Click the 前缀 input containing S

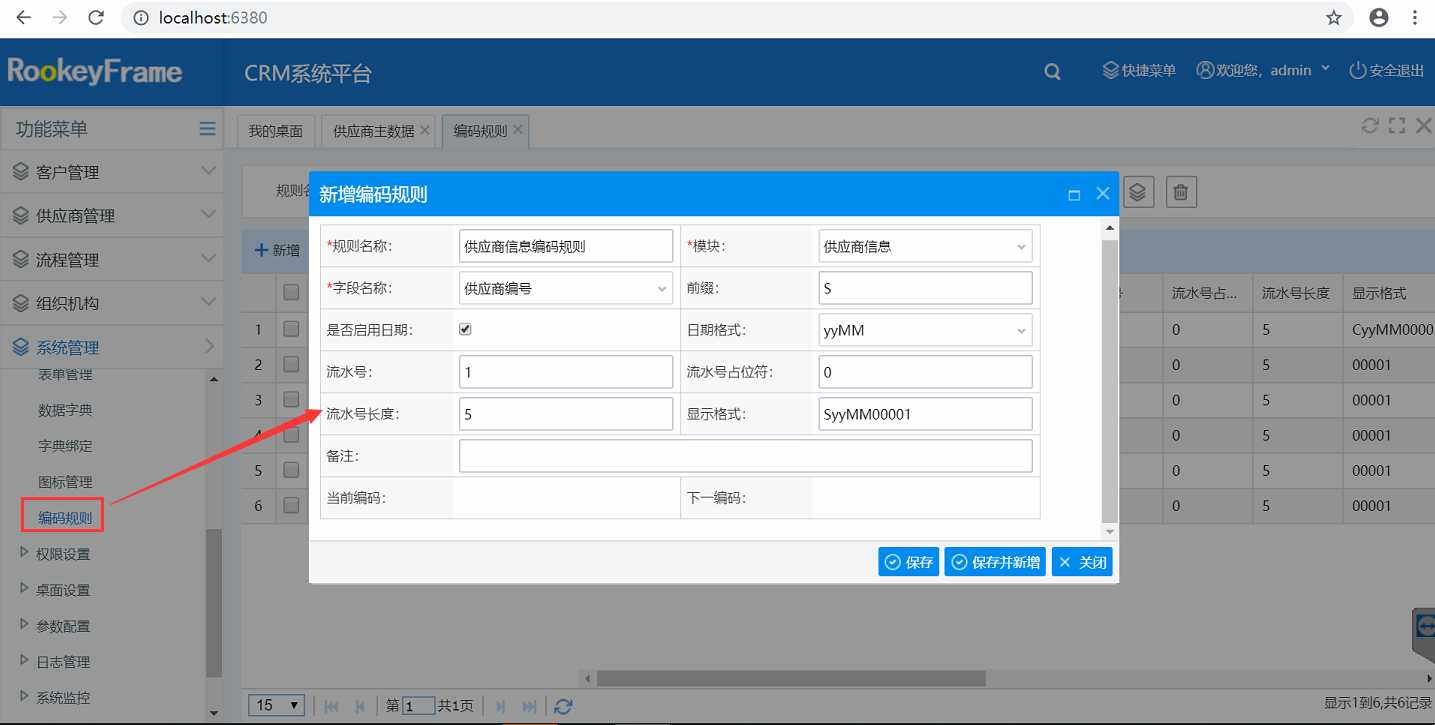tap(925, 288)
